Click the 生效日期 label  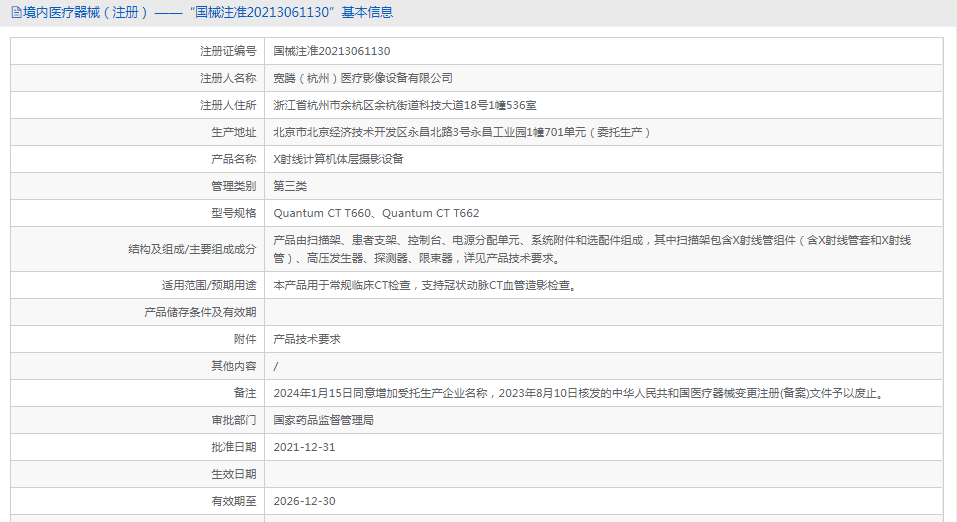234,474
